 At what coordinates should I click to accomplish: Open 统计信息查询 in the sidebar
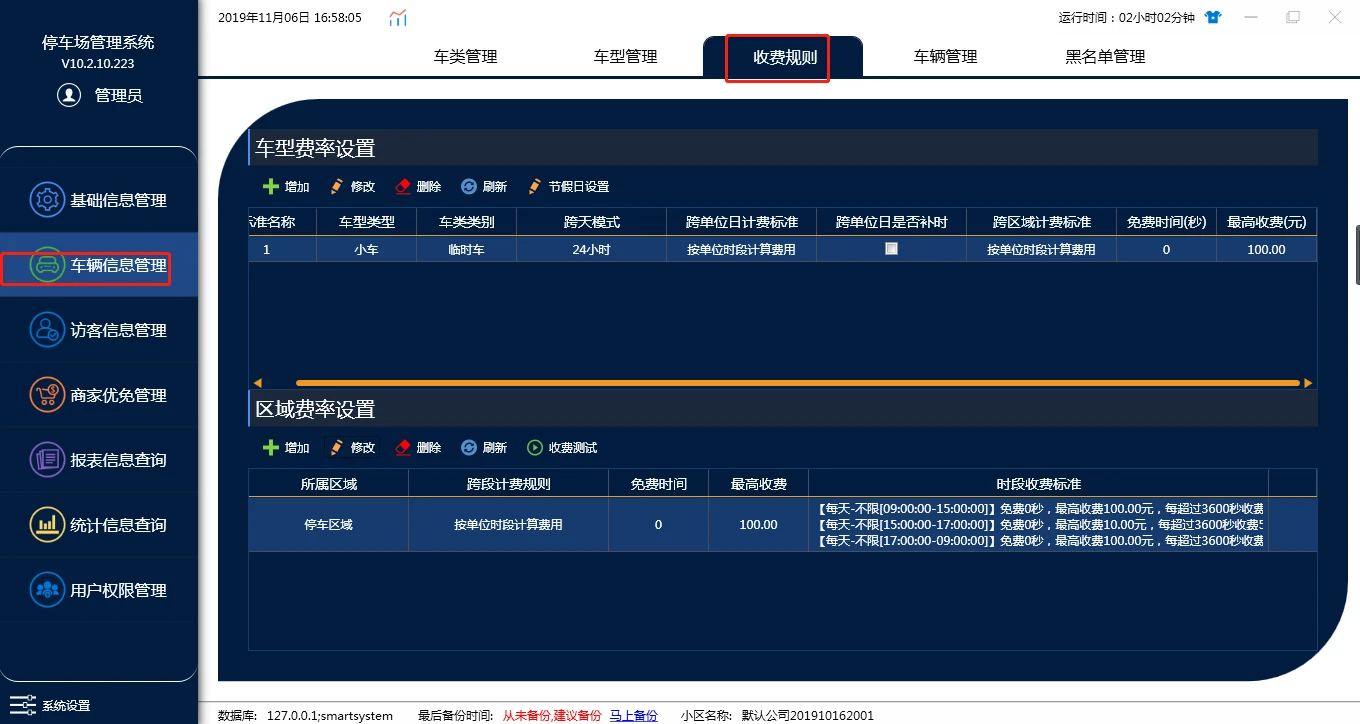(x=98, y=525)
